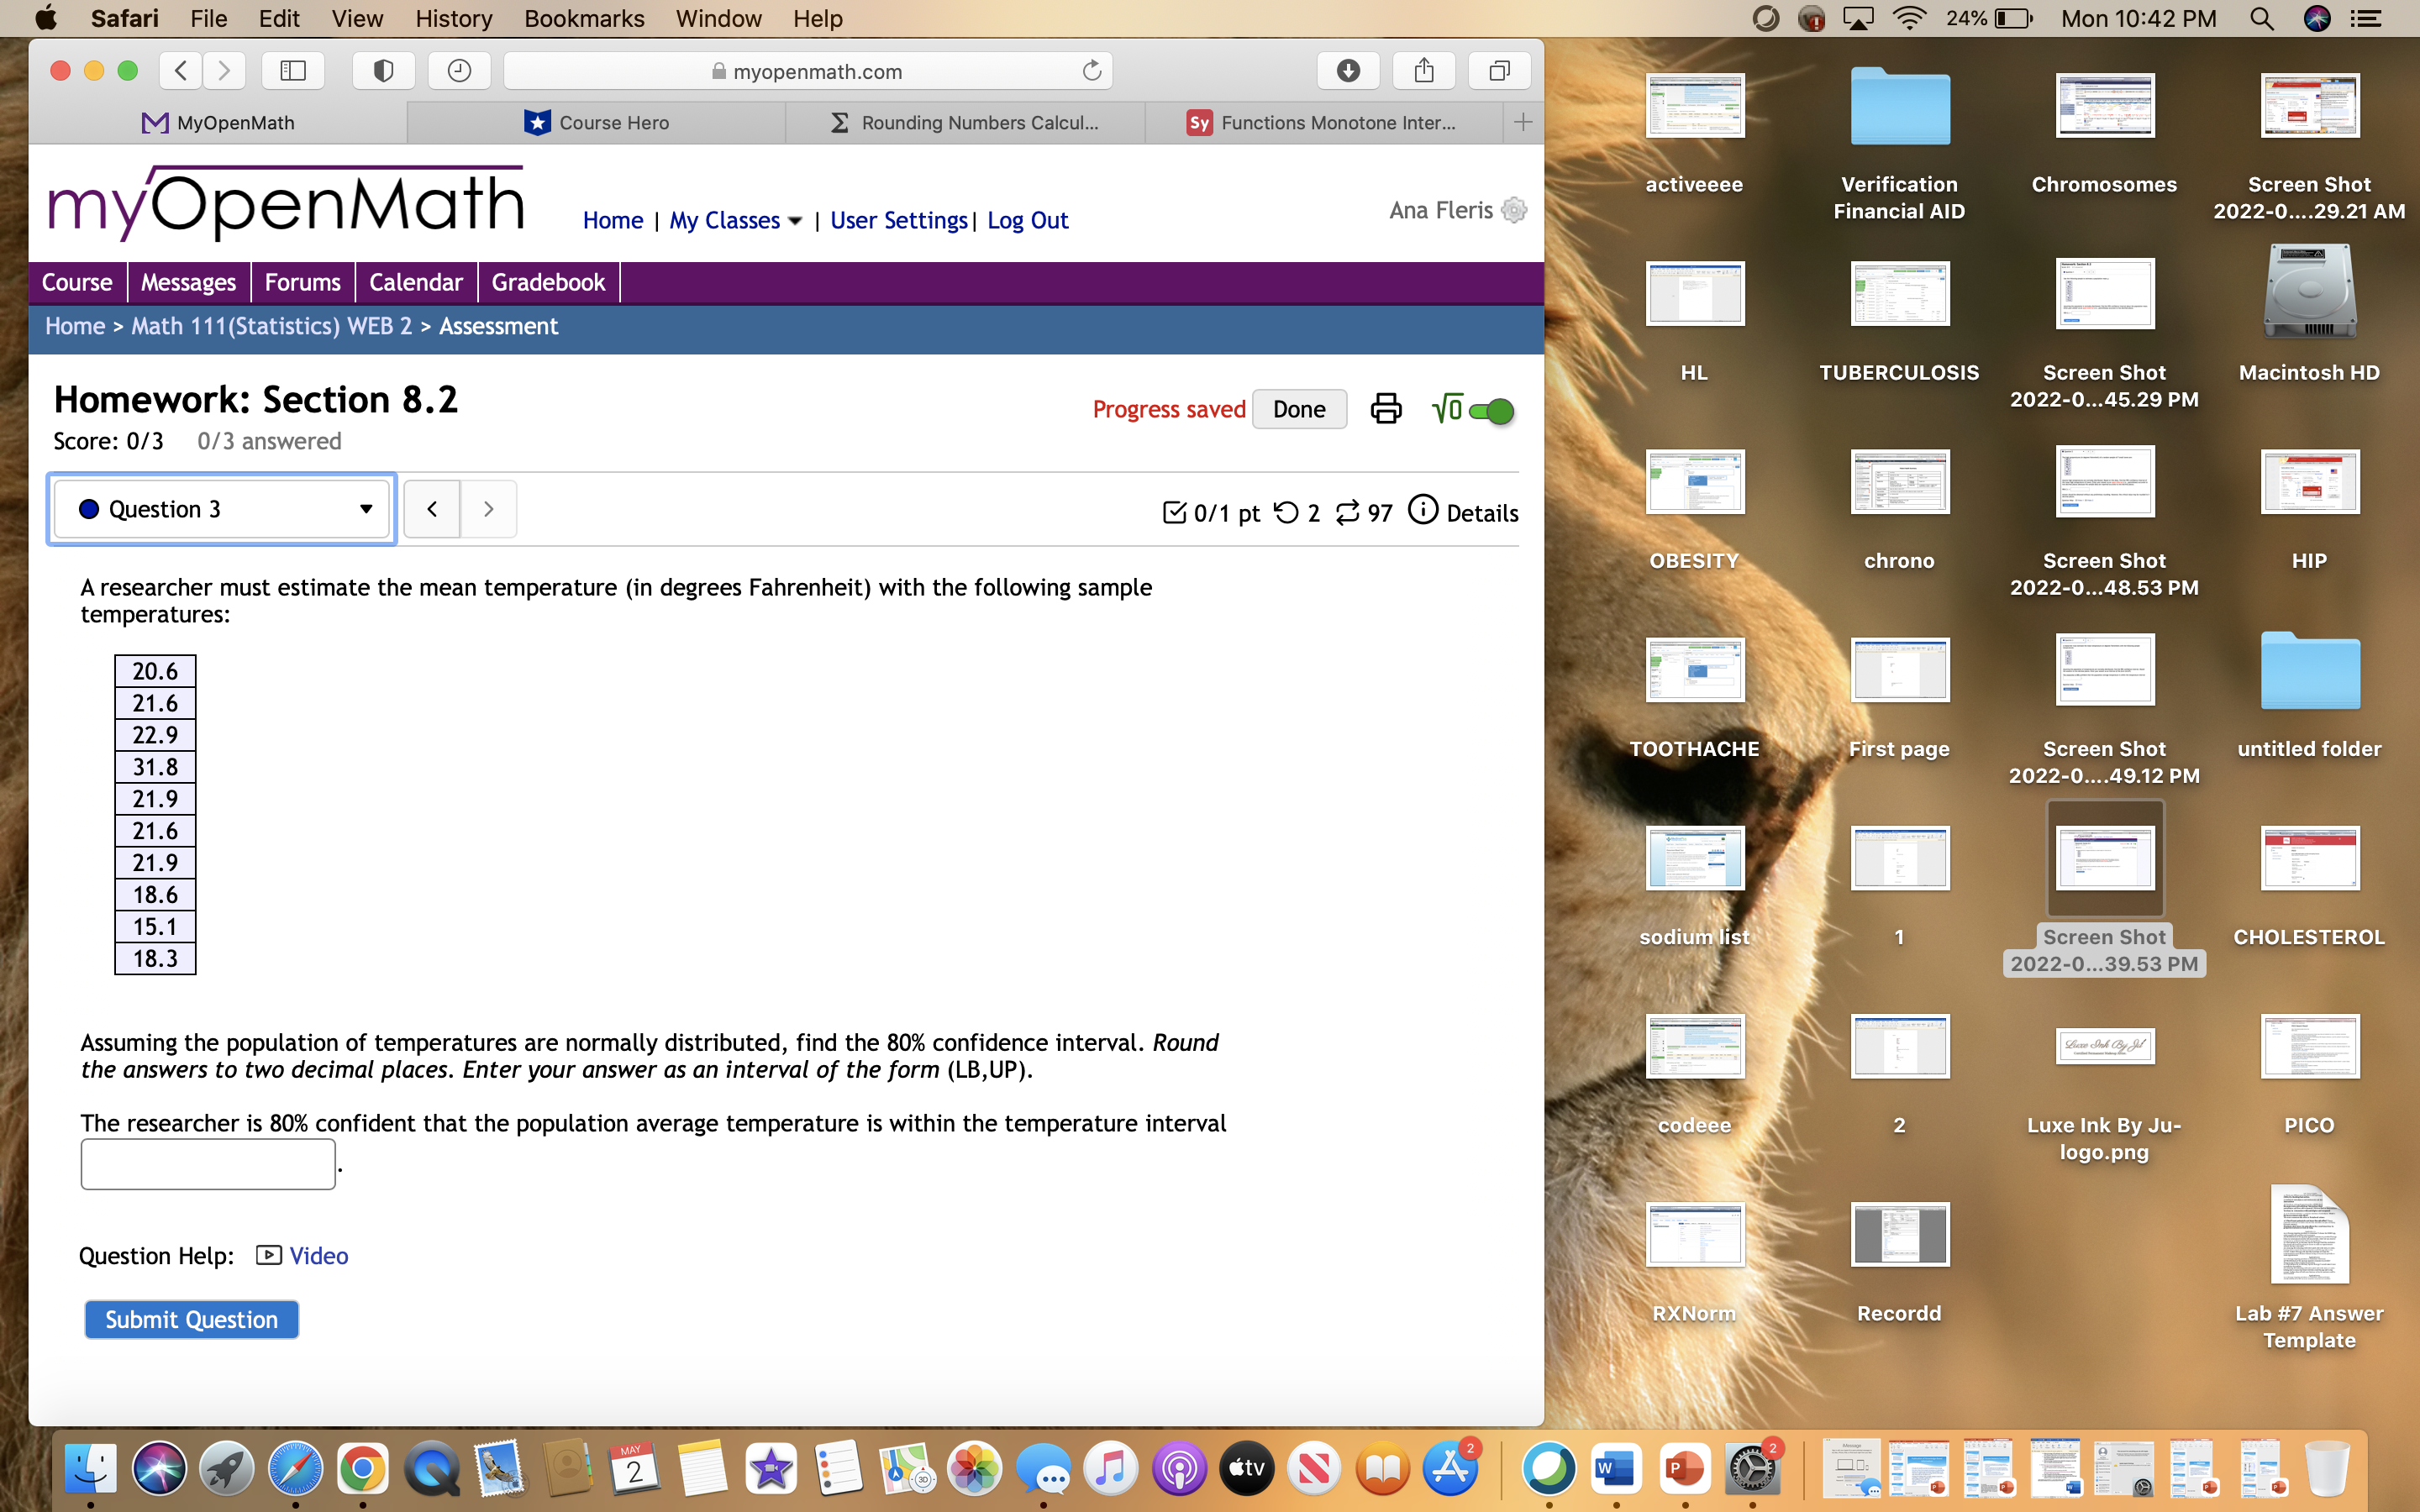Click the Details info icon

[x=1424, y=511]
